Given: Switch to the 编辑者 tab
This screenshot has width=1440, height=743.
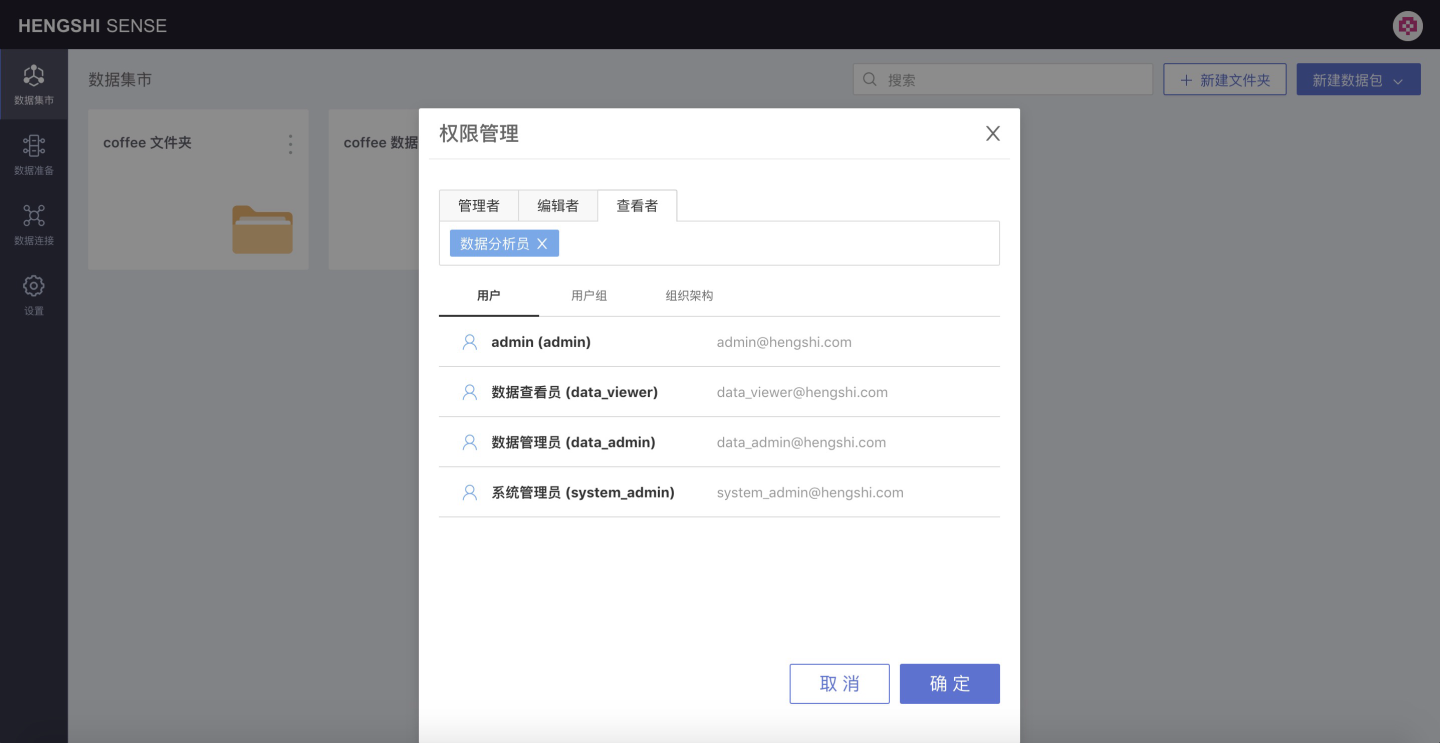Looking at the screenshot, I should click(557, 206).
